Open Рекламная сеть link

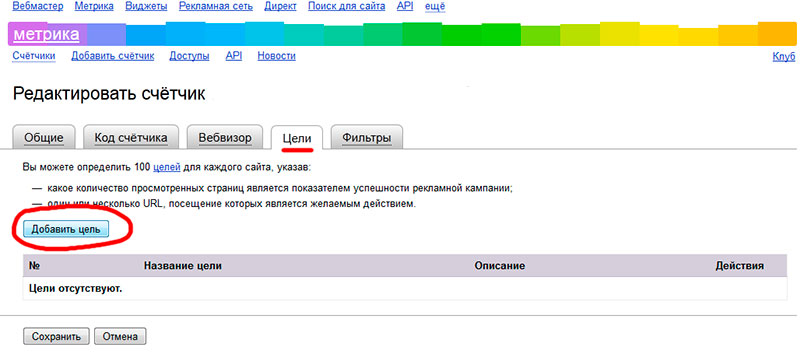(216, 7)
